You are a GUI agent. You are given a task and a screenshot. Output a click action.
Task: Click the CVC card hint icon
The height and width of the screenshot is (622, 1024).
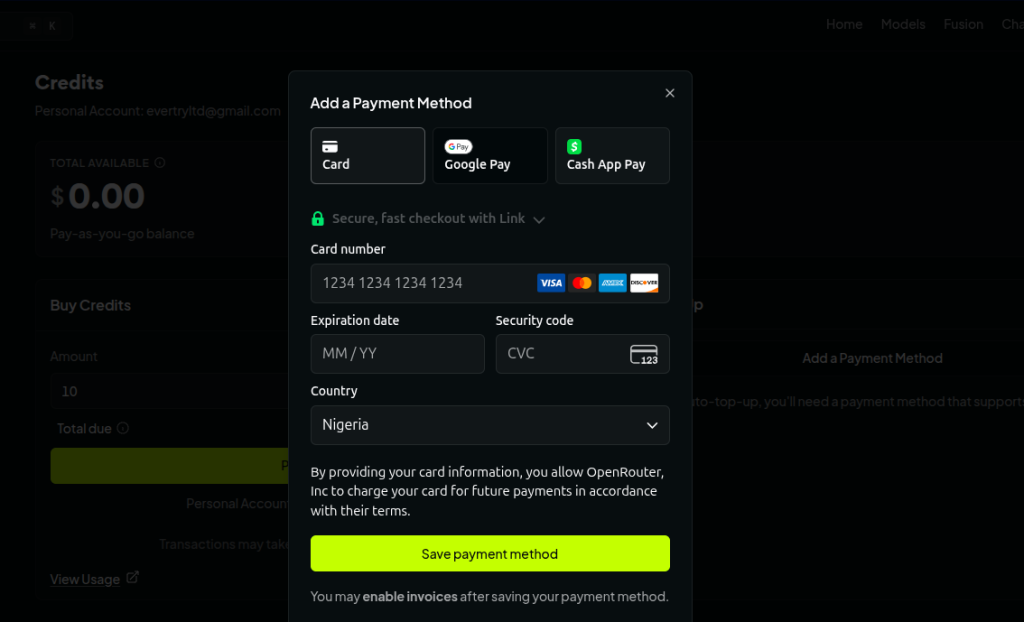point(644,354)
